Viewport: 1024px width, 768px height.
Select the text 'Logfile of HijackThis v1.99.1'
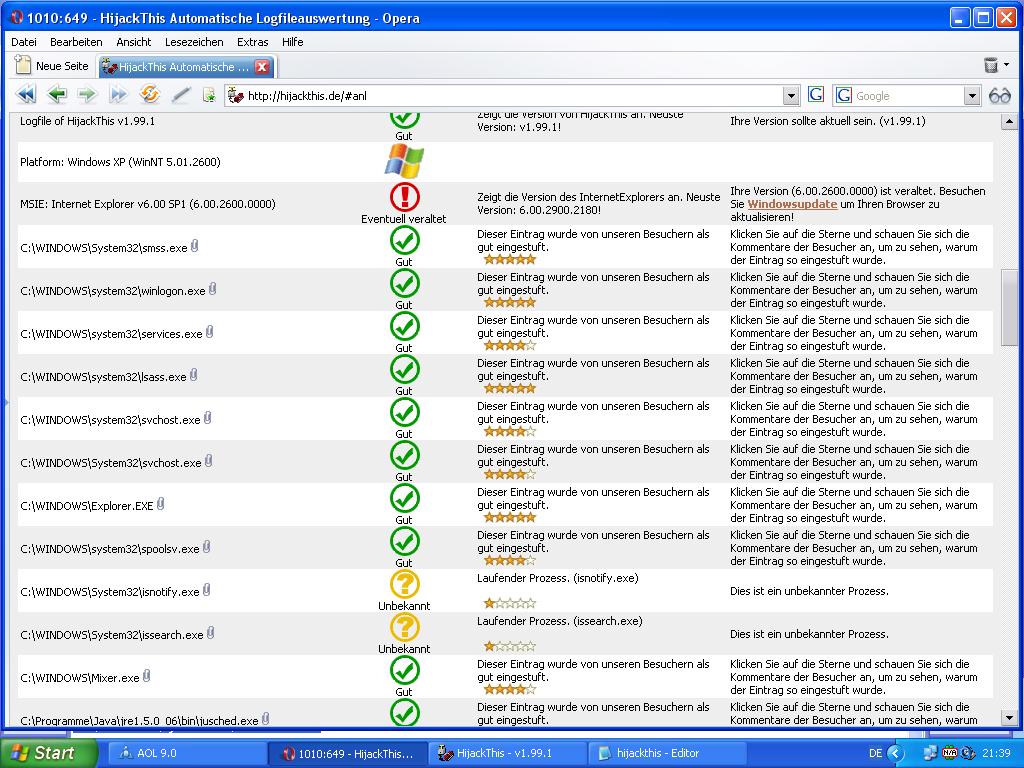[x=88, y=121]
